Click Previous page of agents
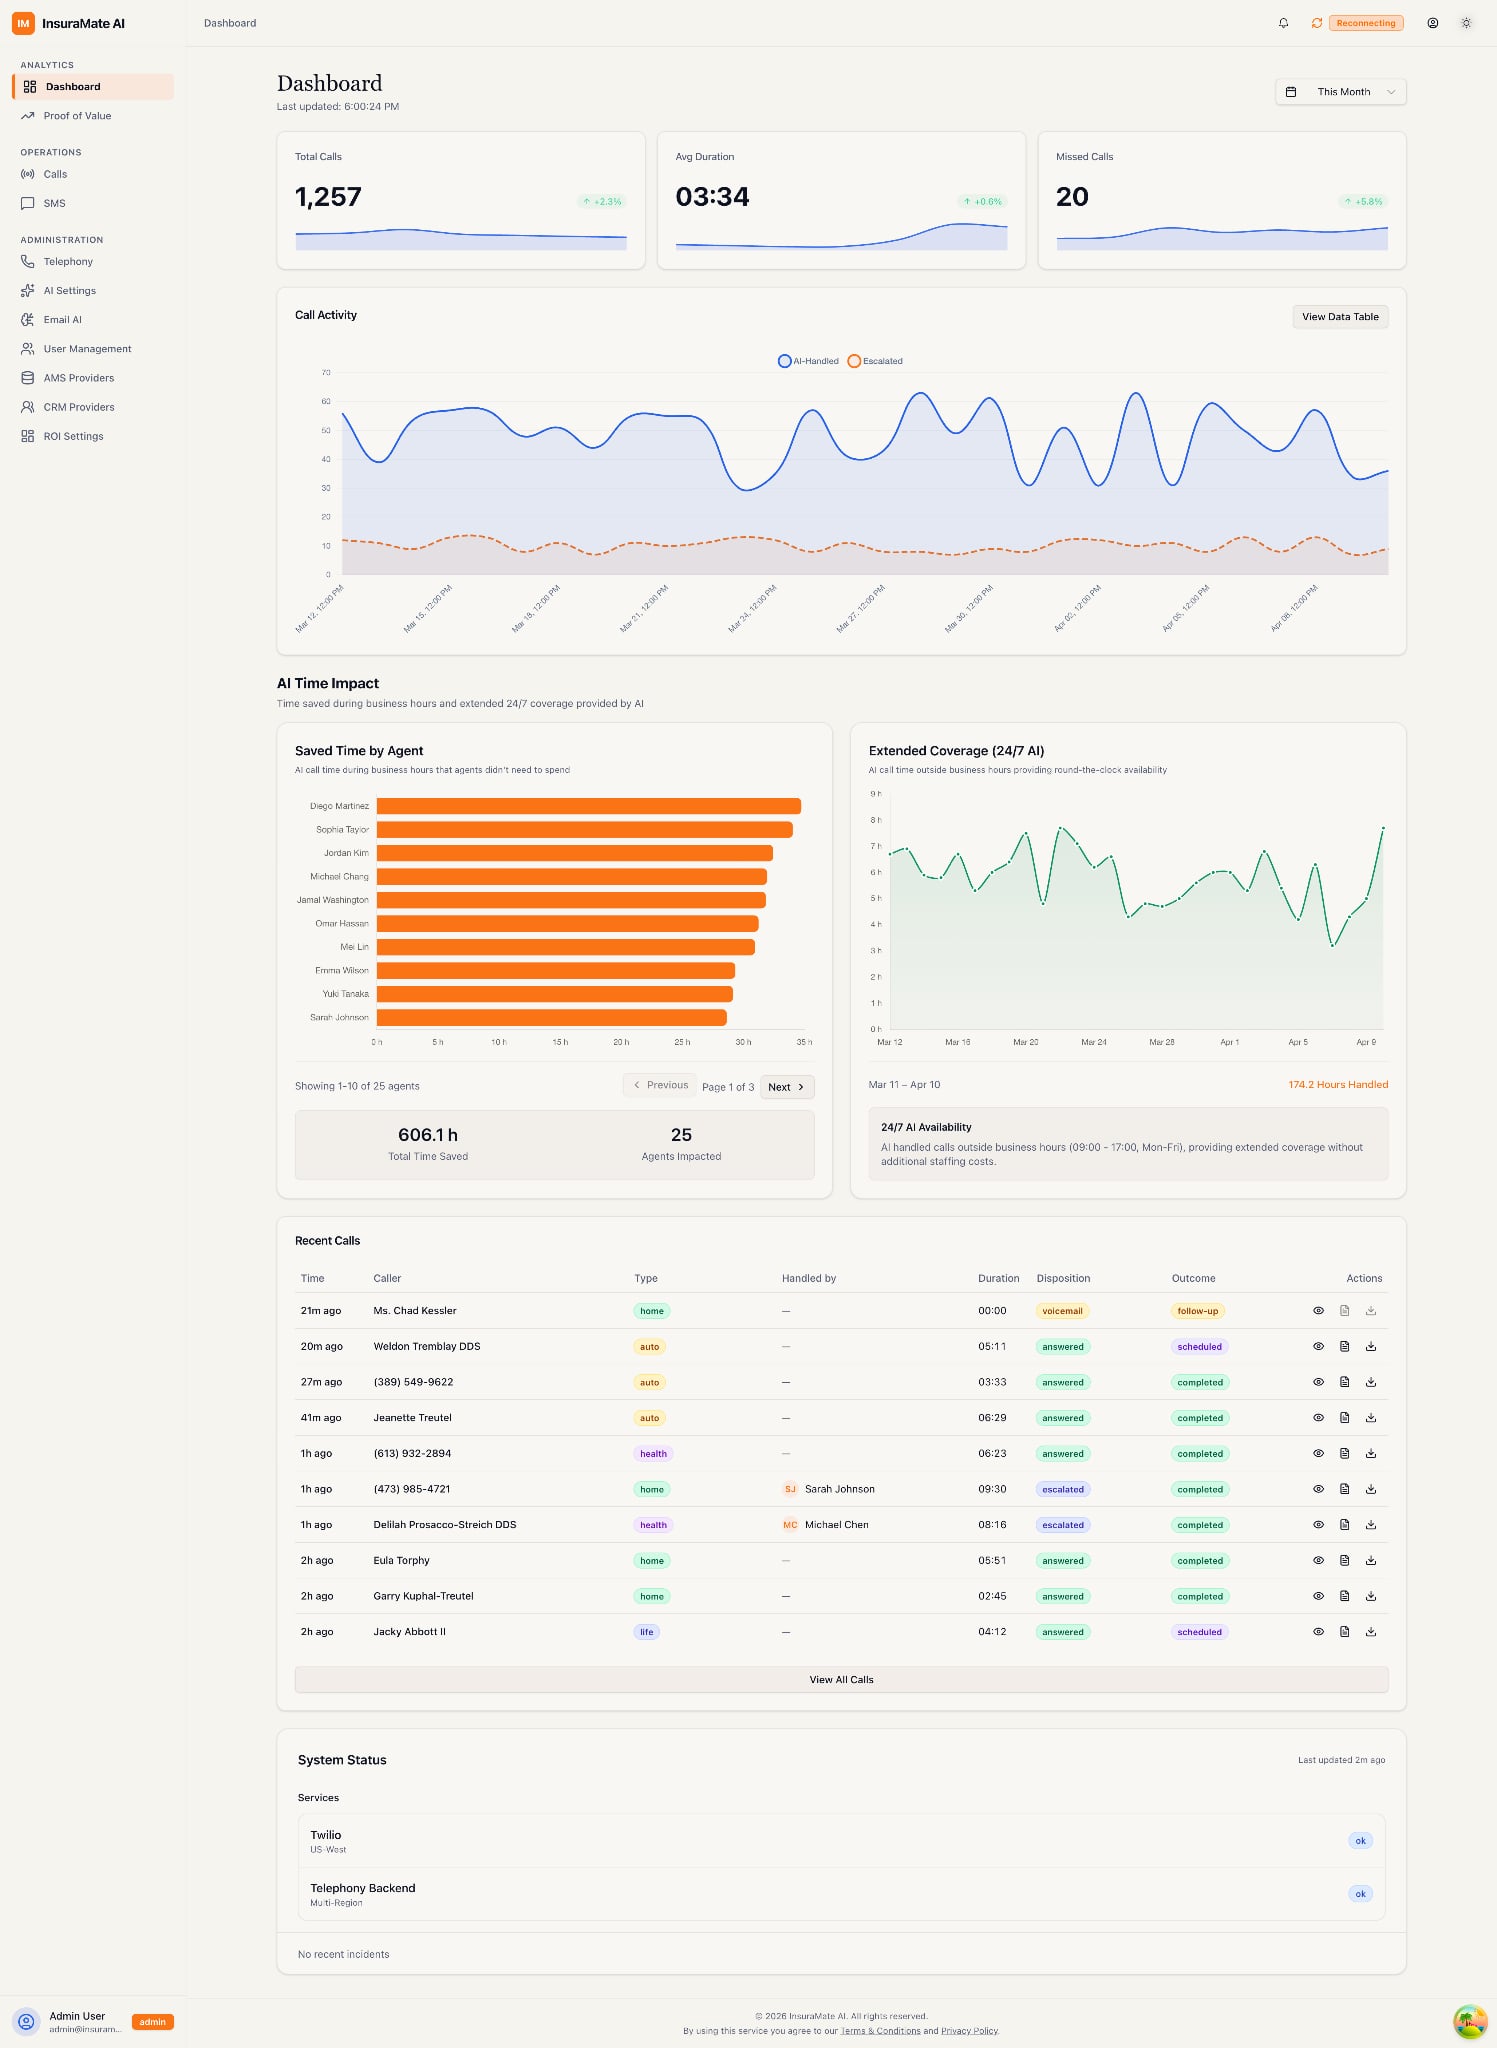The height and width of the screenshot is (2048, 1497). pyautogui.click(x=660, y=1085)
